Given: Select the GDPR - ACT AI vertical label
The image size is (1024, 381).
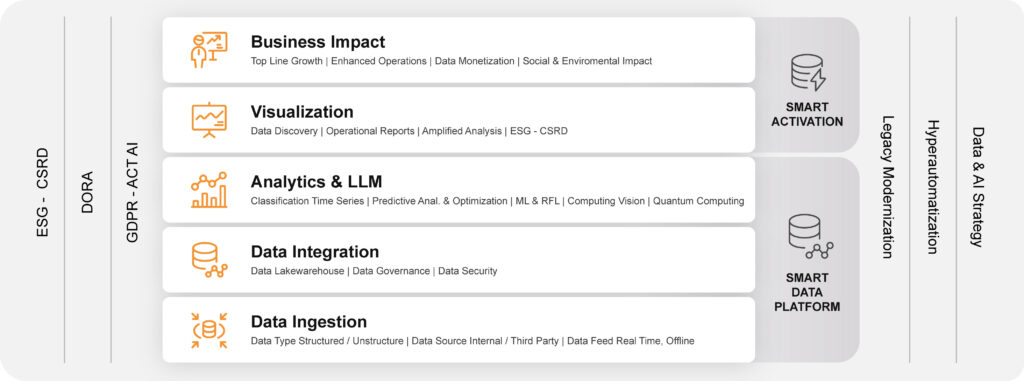Looking at the screenshot, I should click(133, 192).
